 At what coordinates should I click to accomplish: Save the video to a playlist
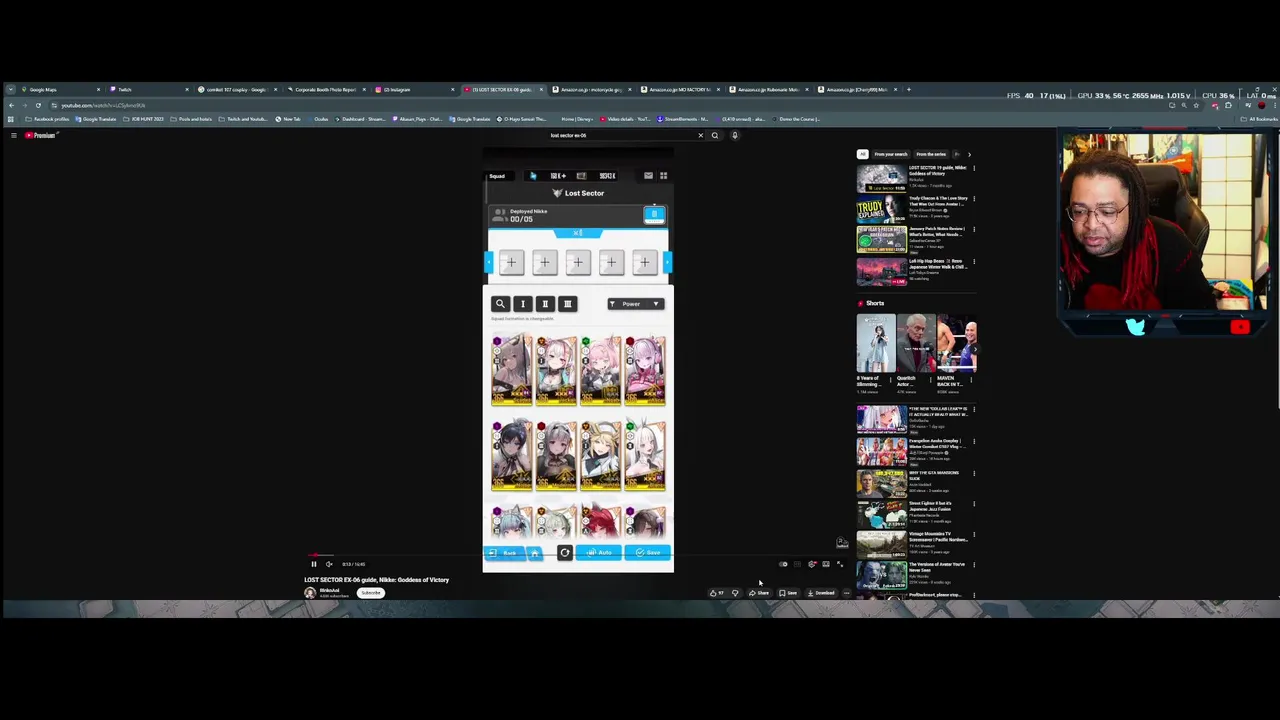point(788,593)
